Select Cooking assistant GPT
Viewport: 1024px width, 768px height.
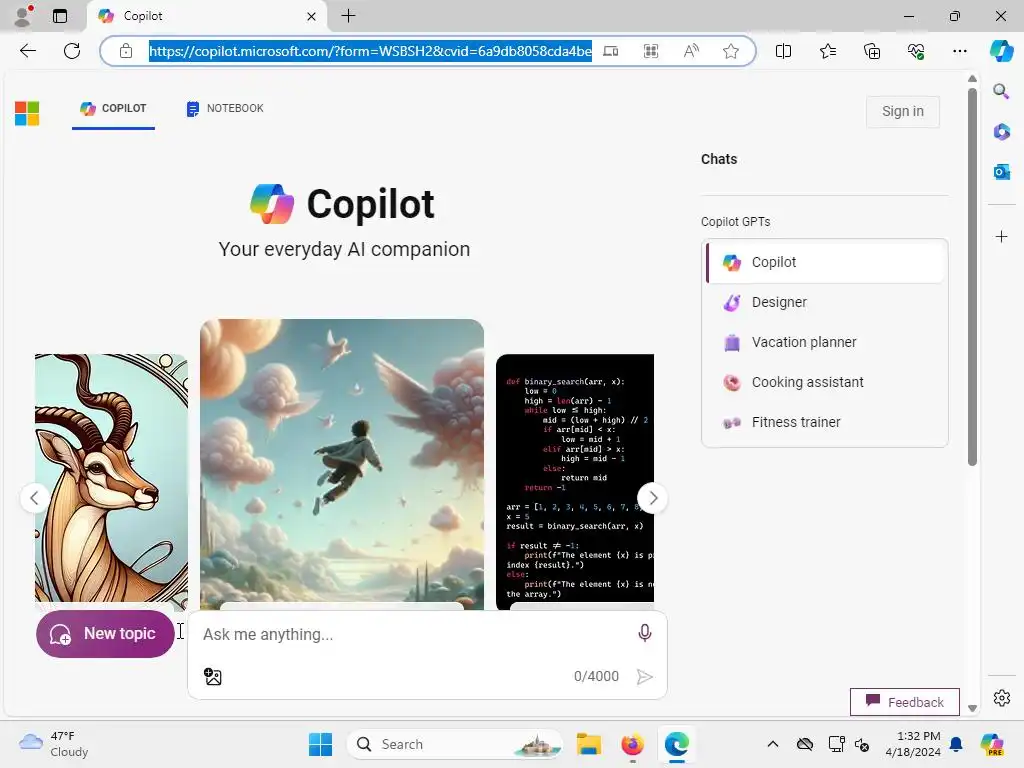[x=826, y=382]
